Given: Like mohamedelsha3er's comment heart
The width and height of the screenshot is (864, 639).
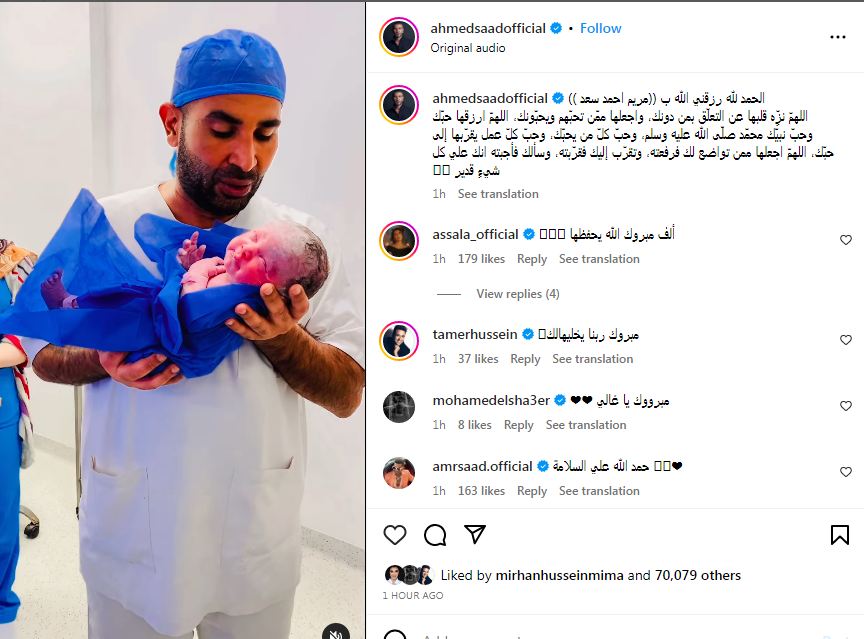Looking at the screenshot, I should click(845, 406).
